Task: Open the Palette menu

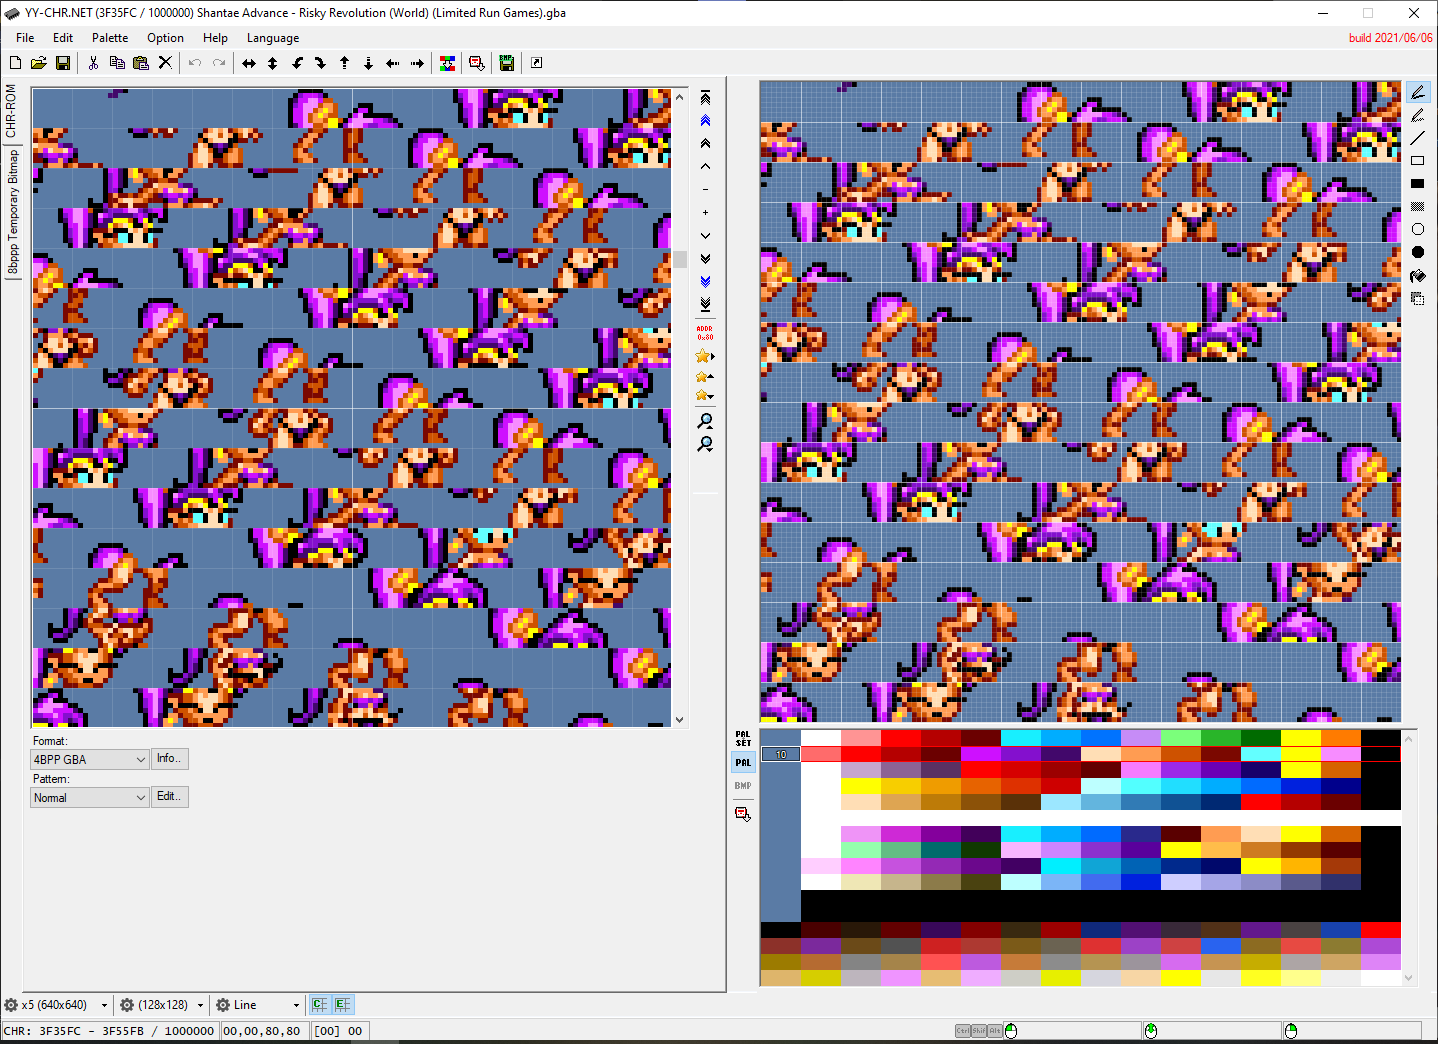Action: point(110,38)
